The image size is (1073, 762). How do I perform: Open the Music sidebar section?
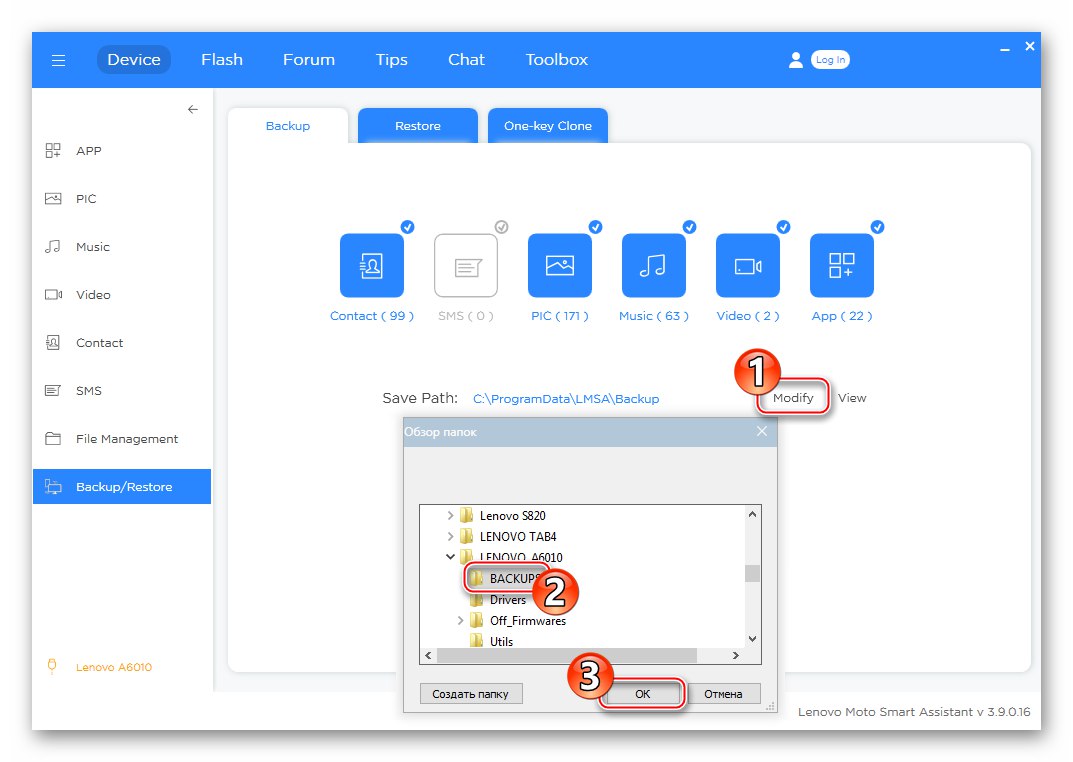coord(122,247)
